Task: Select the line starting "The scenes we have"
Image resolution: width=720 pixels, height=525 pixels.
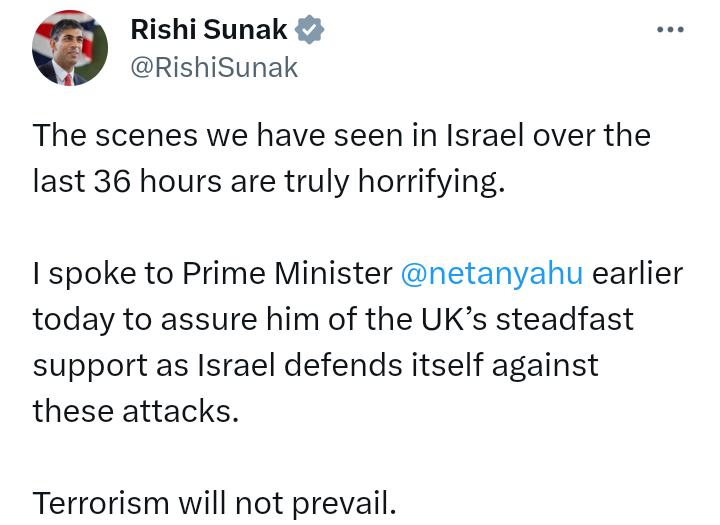Action: (x=340, y=135)
